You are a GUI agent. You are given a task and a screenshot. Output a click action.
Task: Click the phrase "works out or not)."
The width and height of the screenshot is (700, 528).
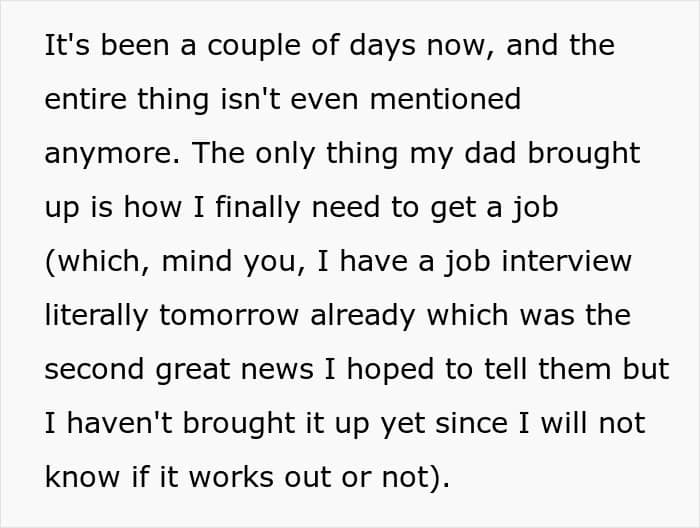(319, 477)
